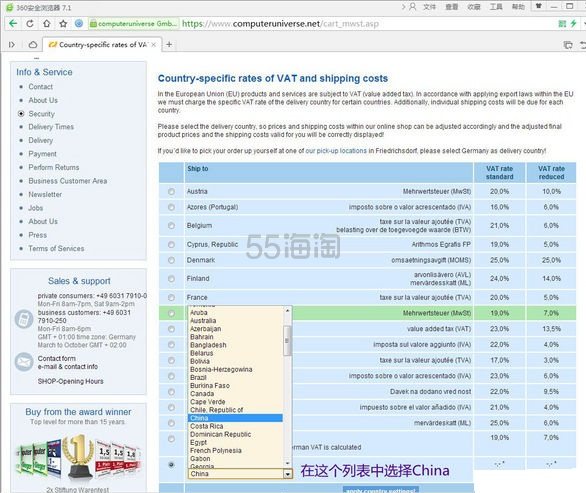
Task: Select the Cyprus, Republic radio button
Action: [x=171, y=244]
